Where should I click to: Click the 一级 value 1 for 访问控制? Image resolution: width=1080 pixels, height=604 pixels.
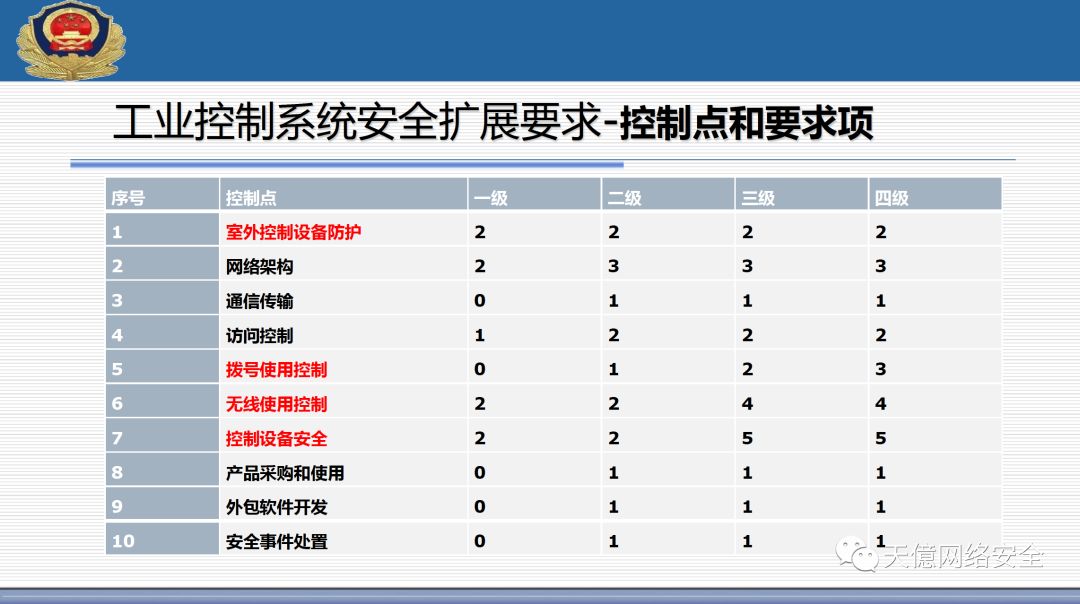(480, 335)
